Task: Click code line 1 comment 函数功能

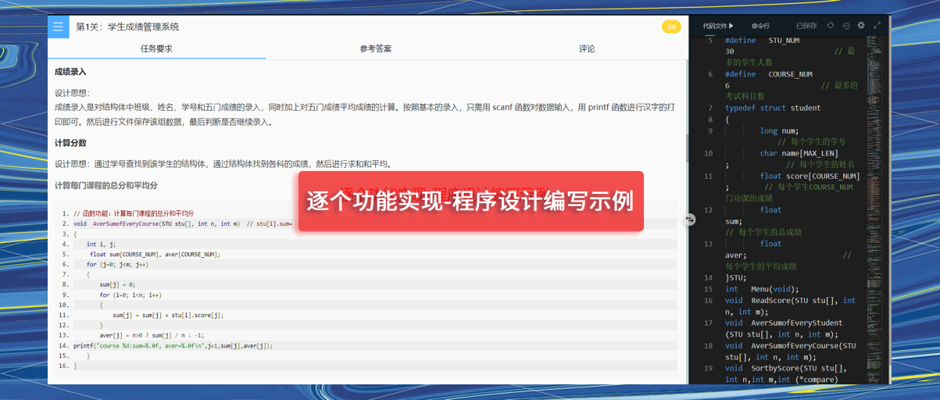Action: pyautogui.click(x=133, y=213)
